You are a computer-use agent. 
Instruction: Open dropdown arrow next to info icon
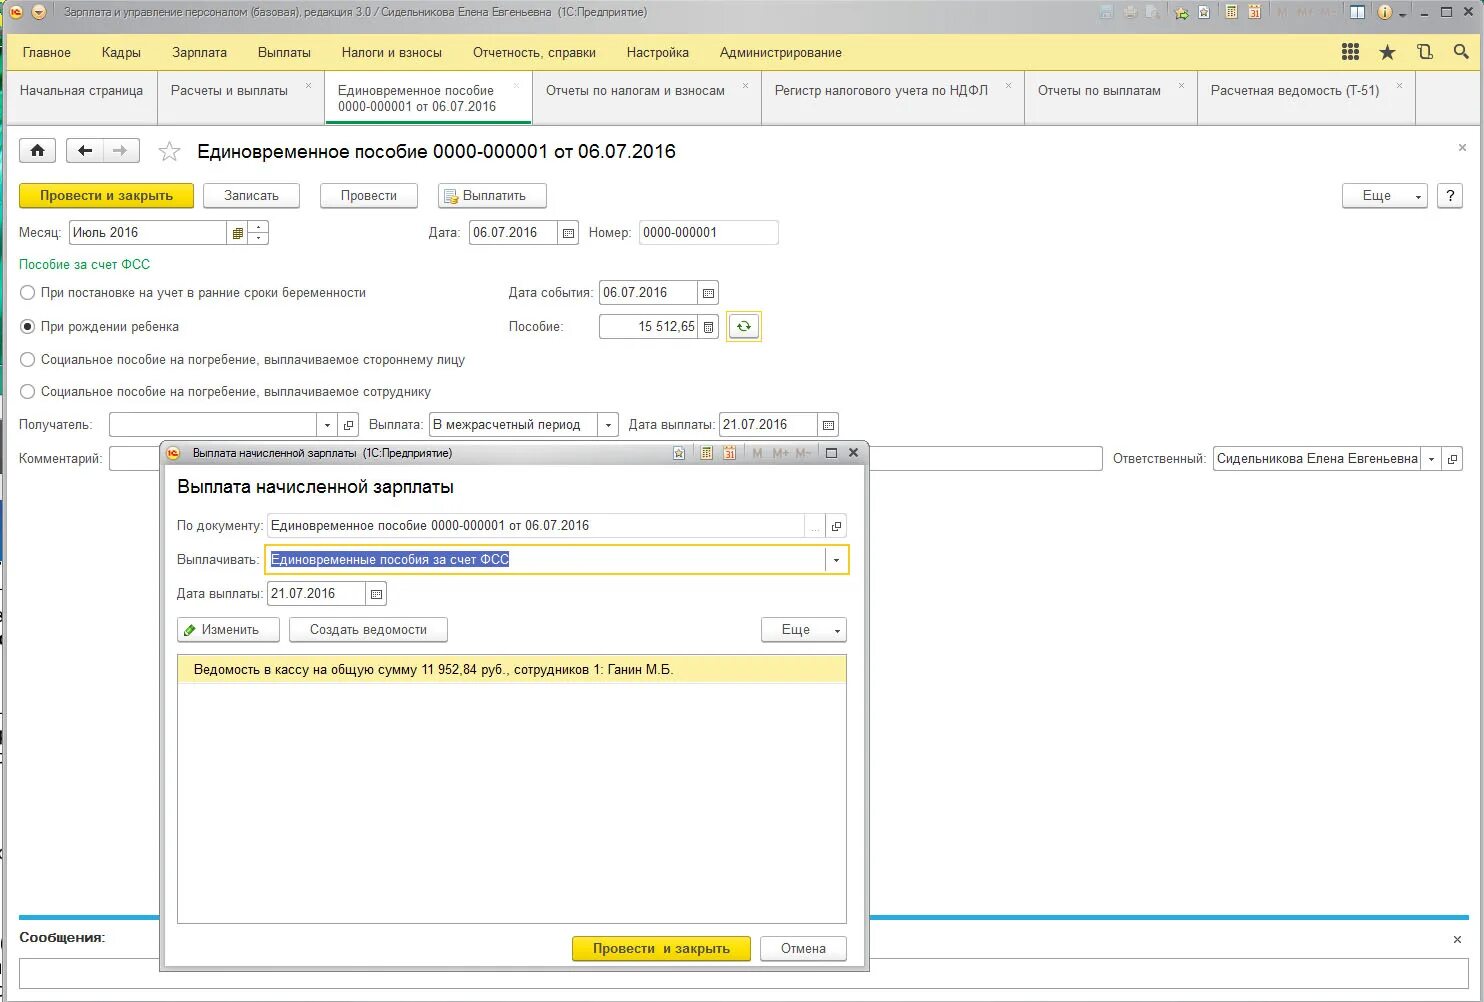point(1403,14)
